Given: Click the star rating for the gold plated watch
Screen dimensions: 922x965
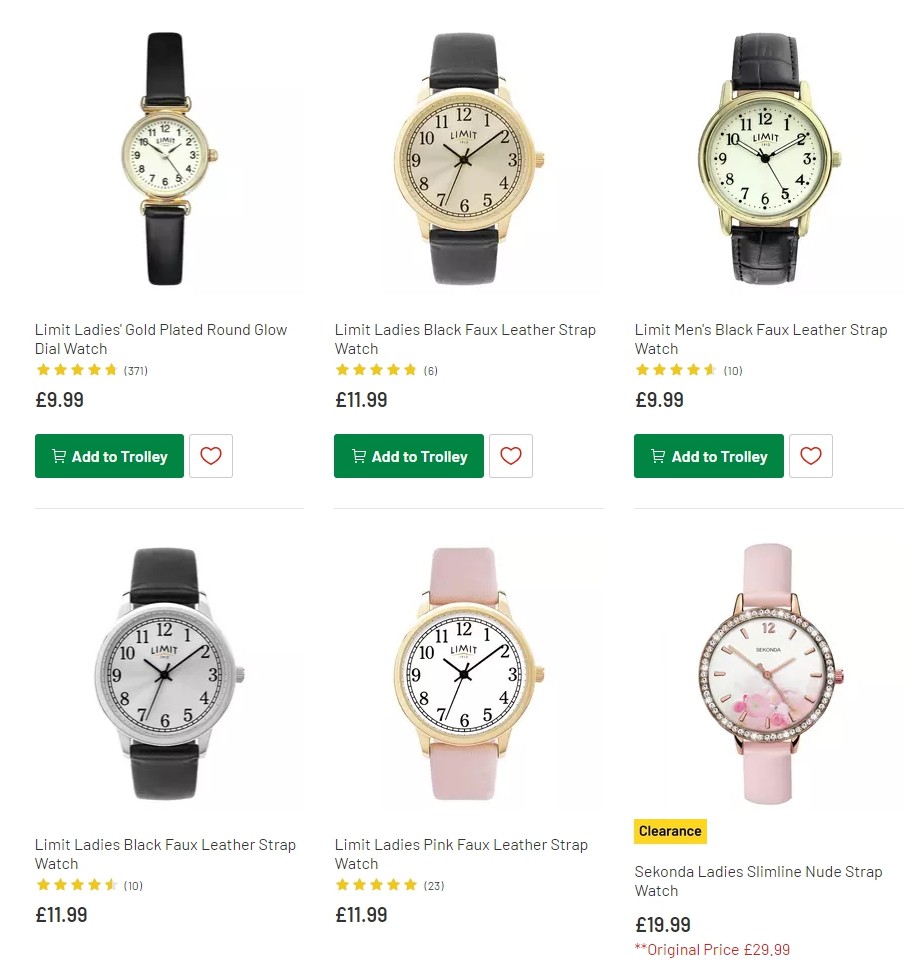Looking at the screenshot, I should 77,369.
